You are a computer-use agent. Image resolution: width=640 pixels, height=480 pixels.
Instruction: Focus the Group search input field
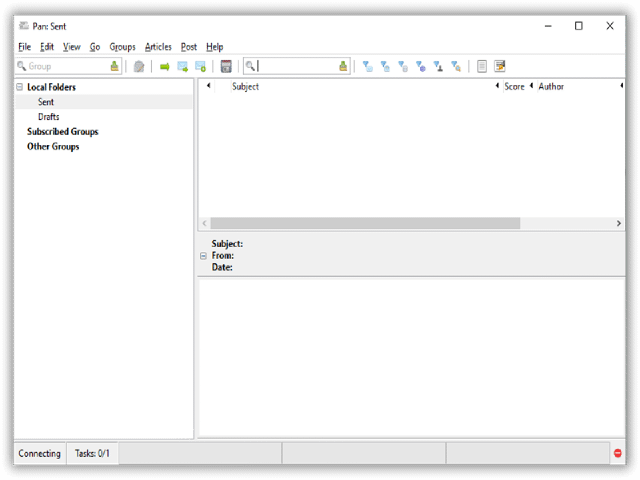[x=67, y=66]
